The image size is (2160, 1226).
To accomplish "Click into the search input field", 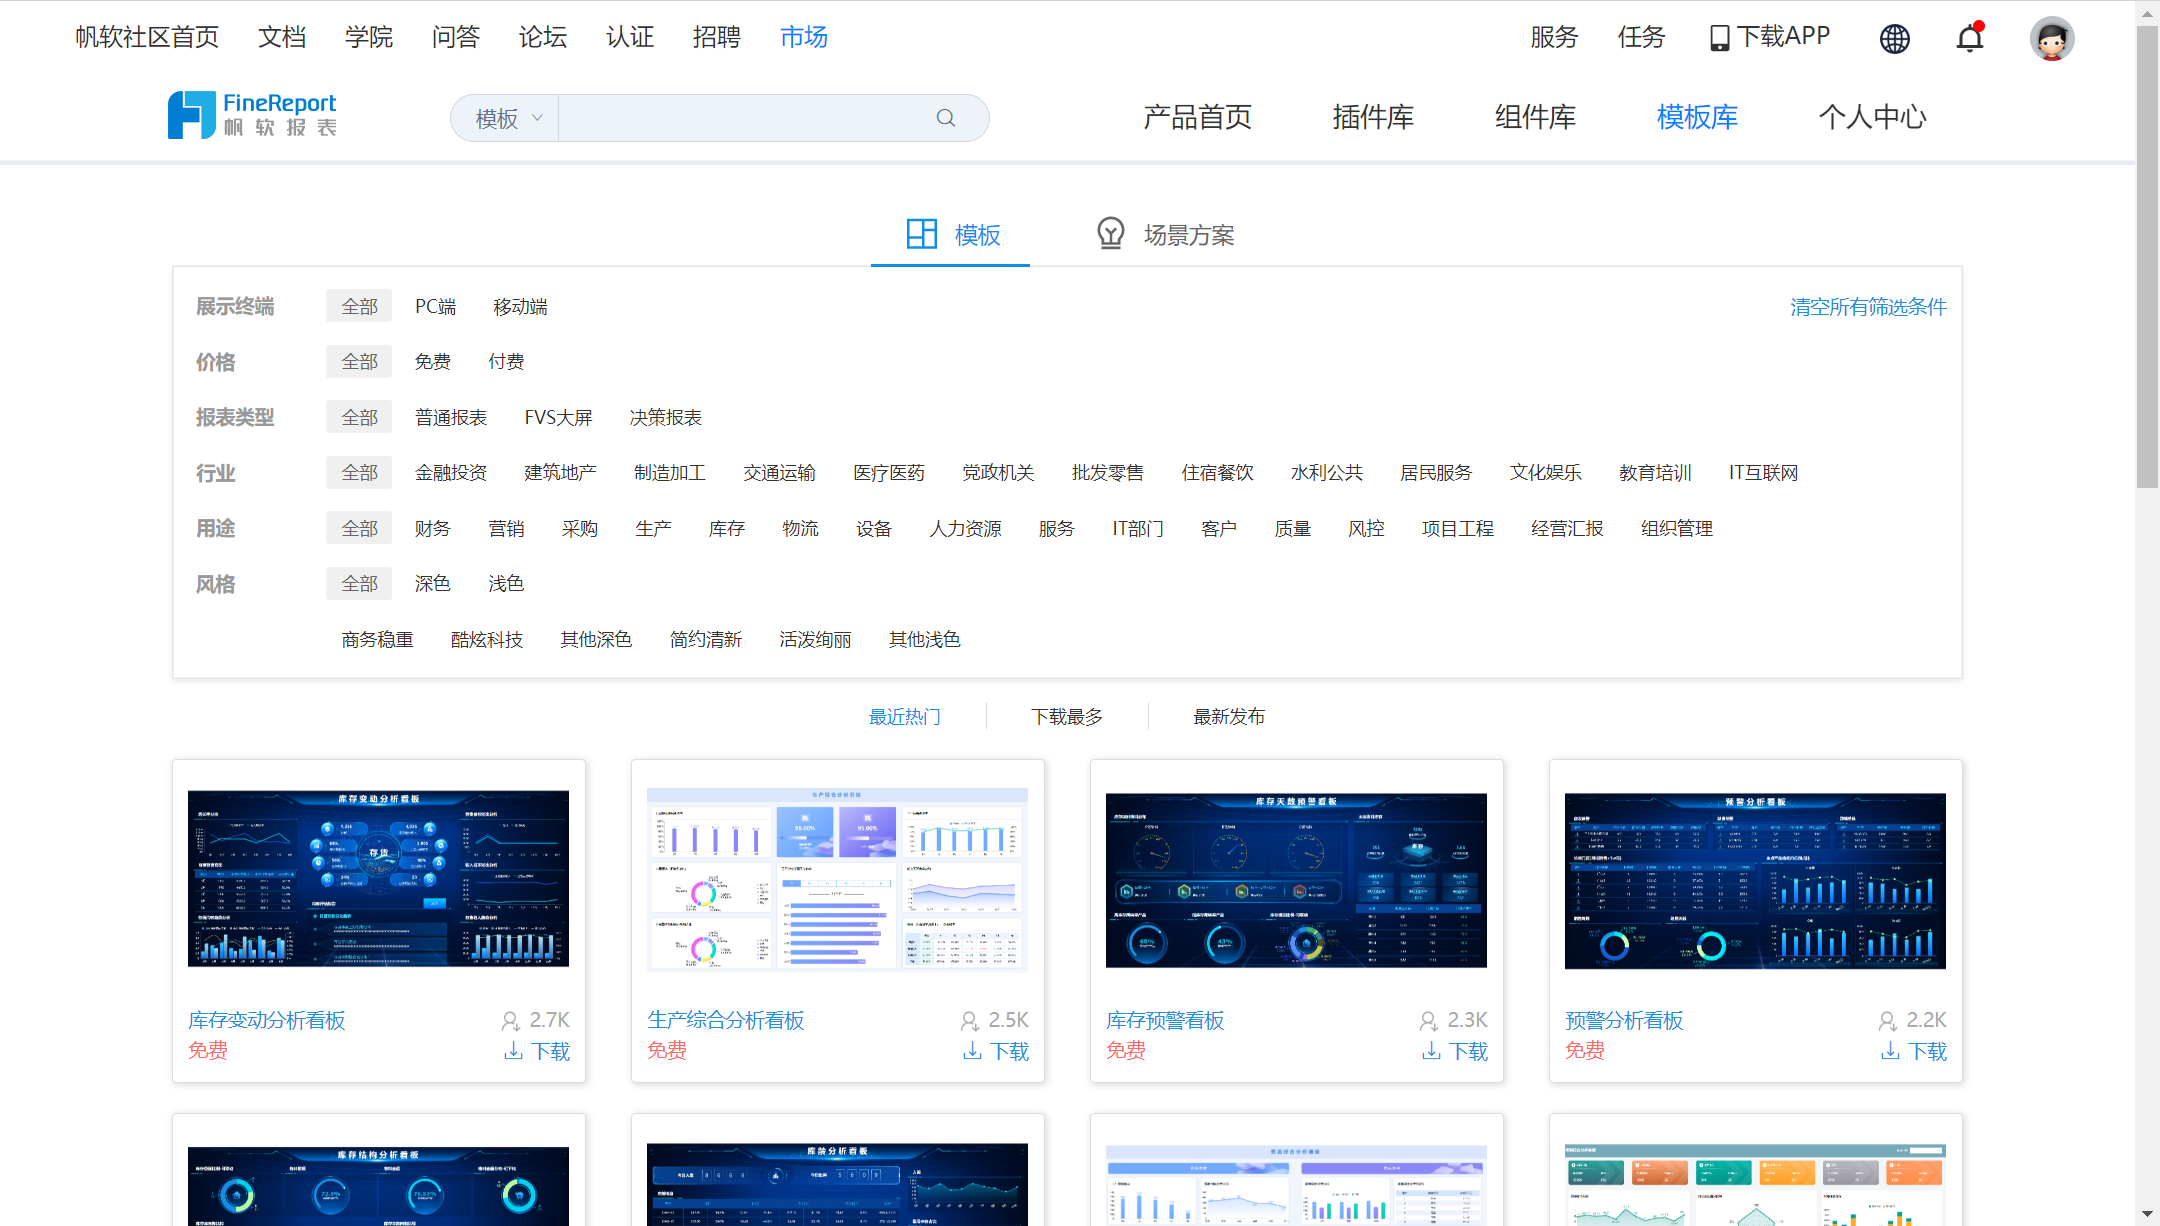I will [x=740, y=118].
